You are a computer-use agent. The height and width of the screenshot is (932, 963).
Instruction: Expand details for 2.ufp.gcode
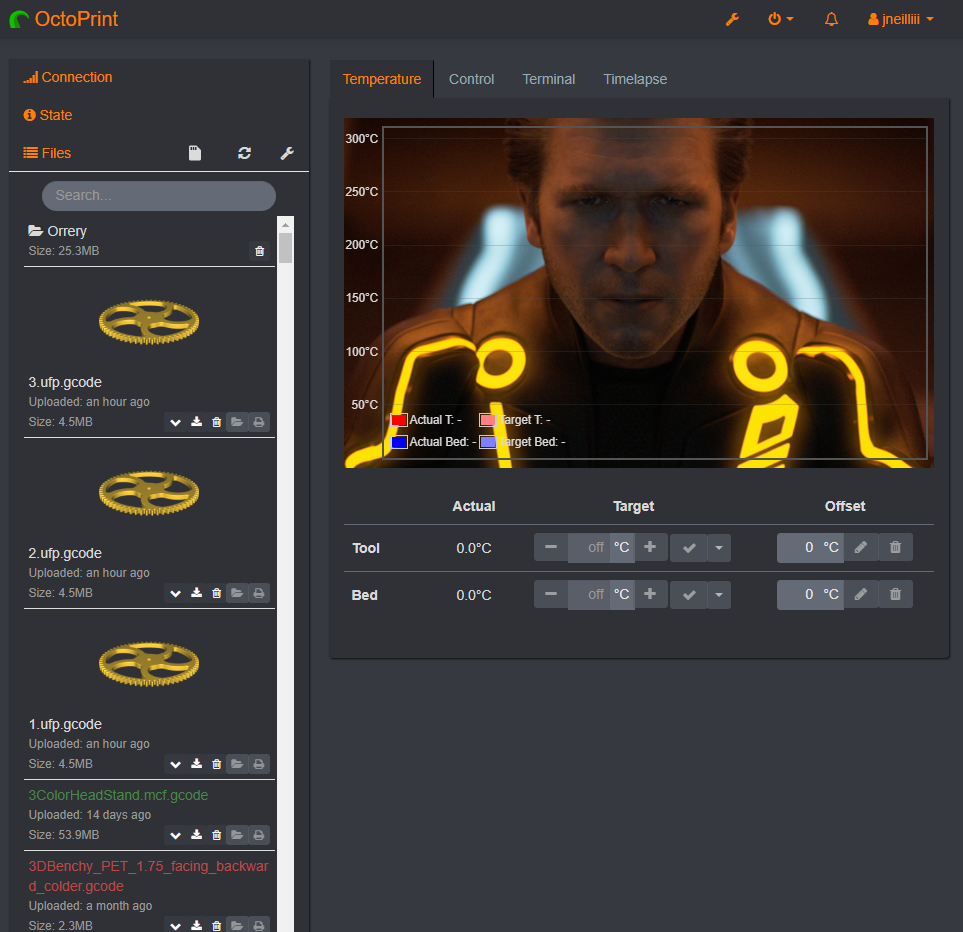click(176, 594)
